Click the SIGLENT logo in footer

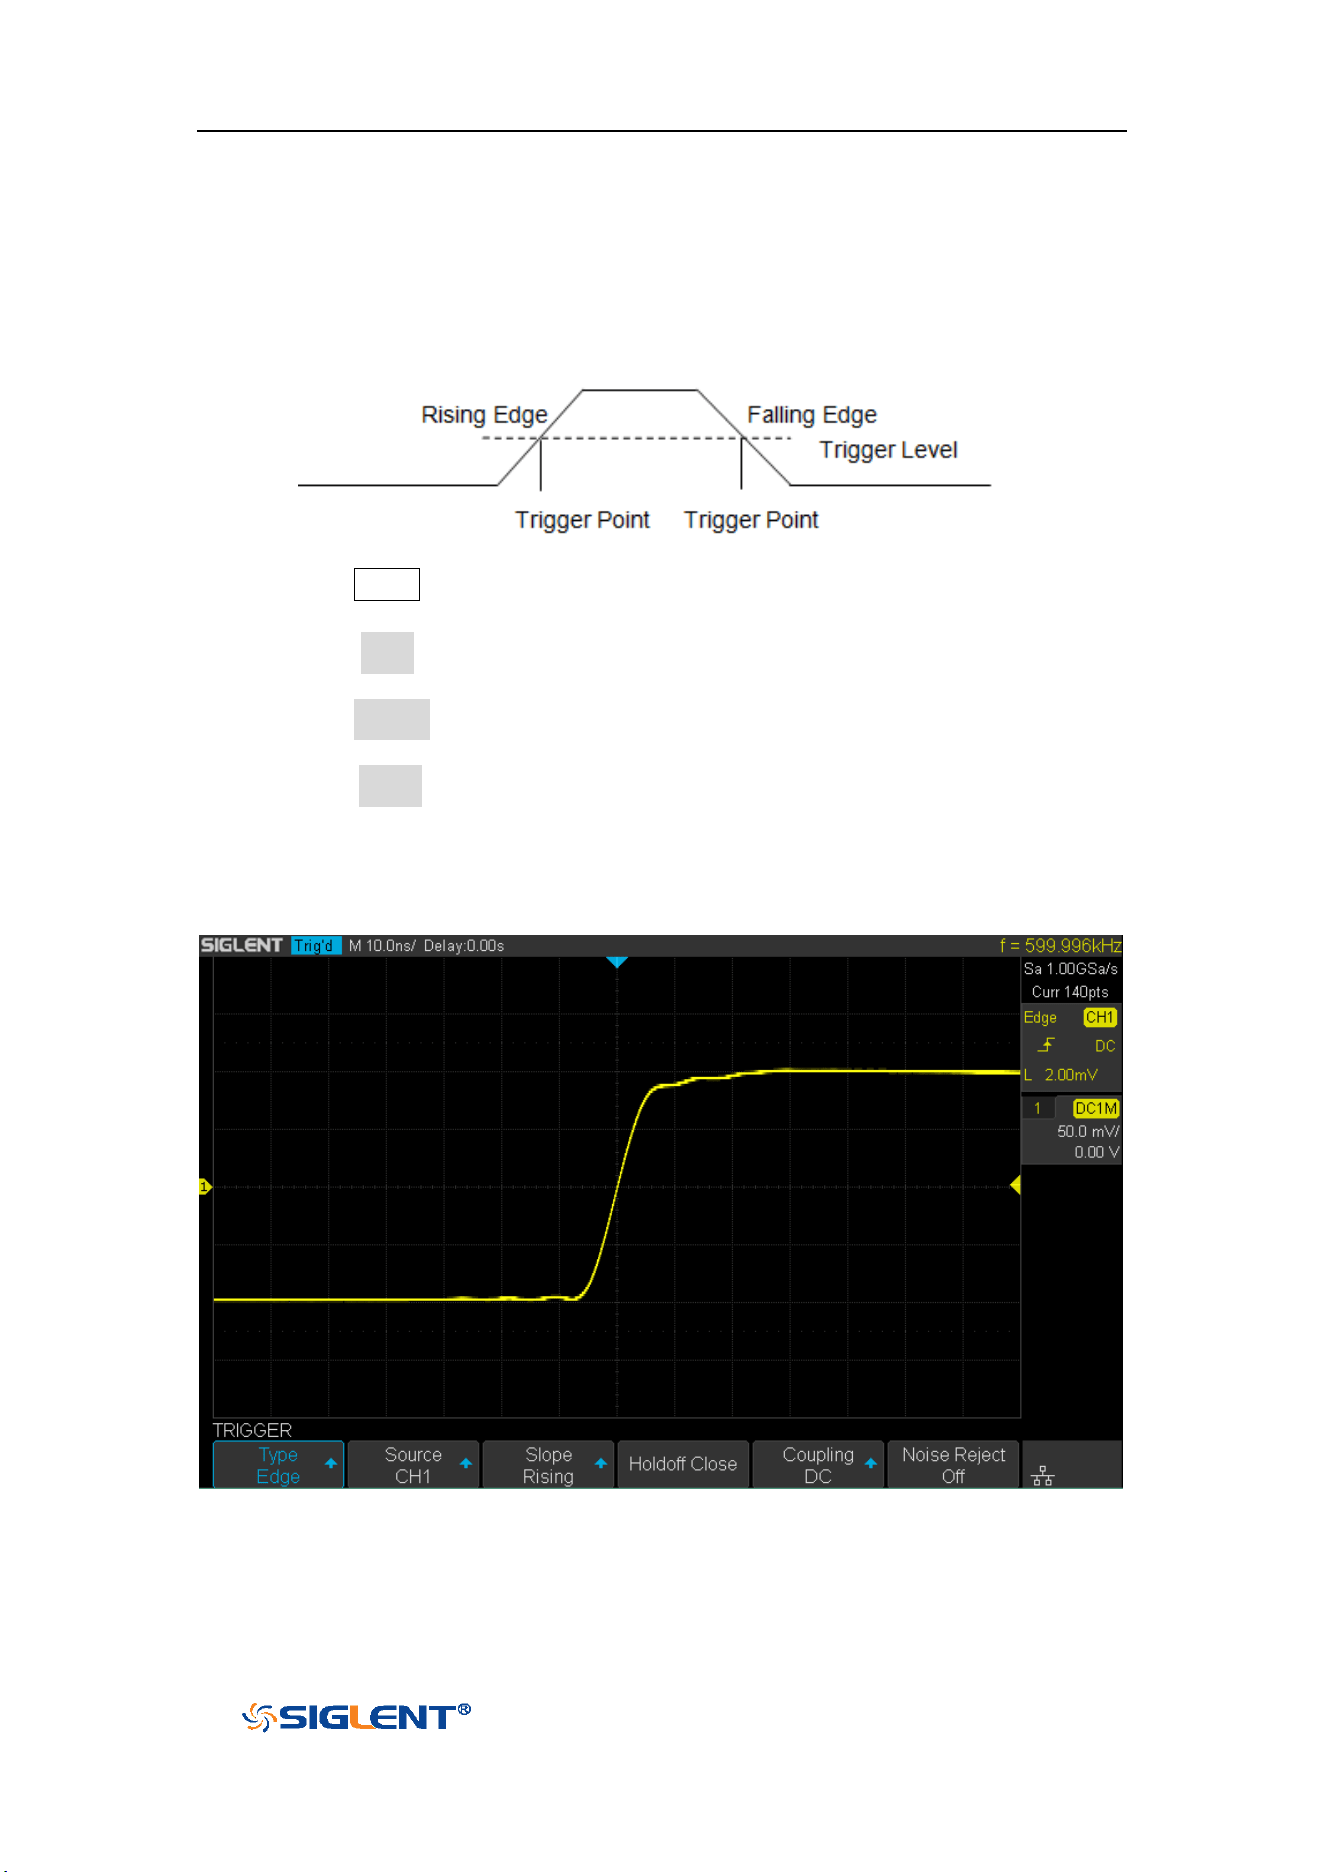coord(356,1717)
